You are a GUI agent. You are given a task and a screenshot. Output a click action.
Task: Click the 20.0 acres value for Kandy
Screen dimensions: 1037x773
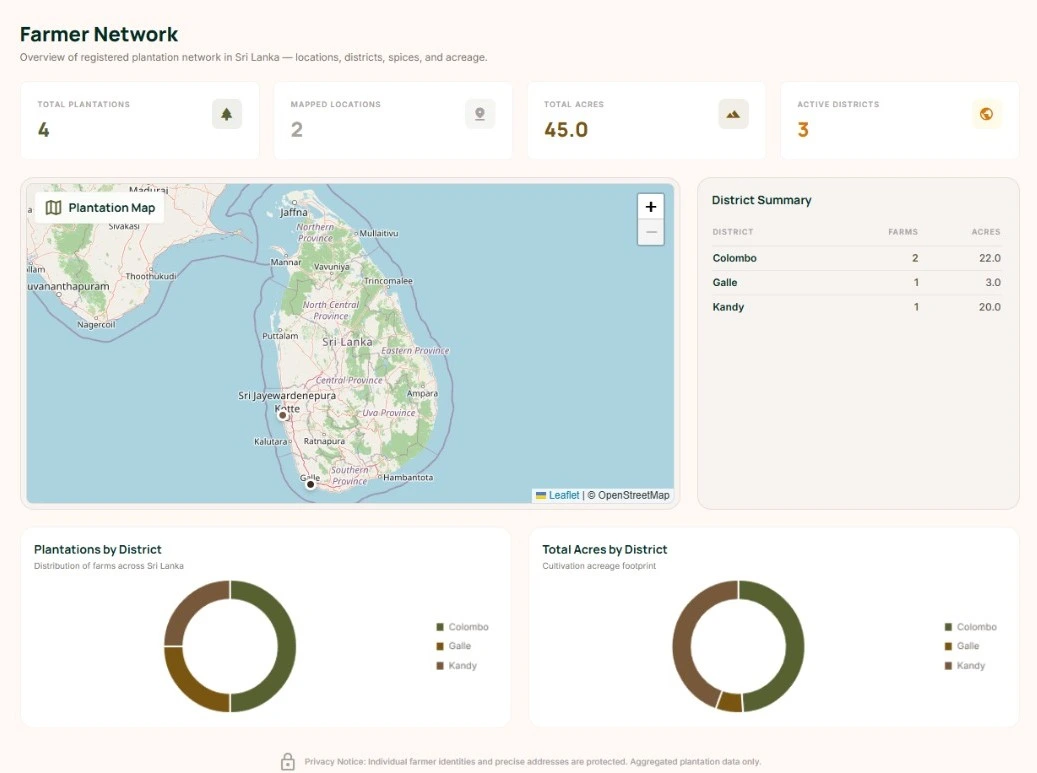[989, 307]
